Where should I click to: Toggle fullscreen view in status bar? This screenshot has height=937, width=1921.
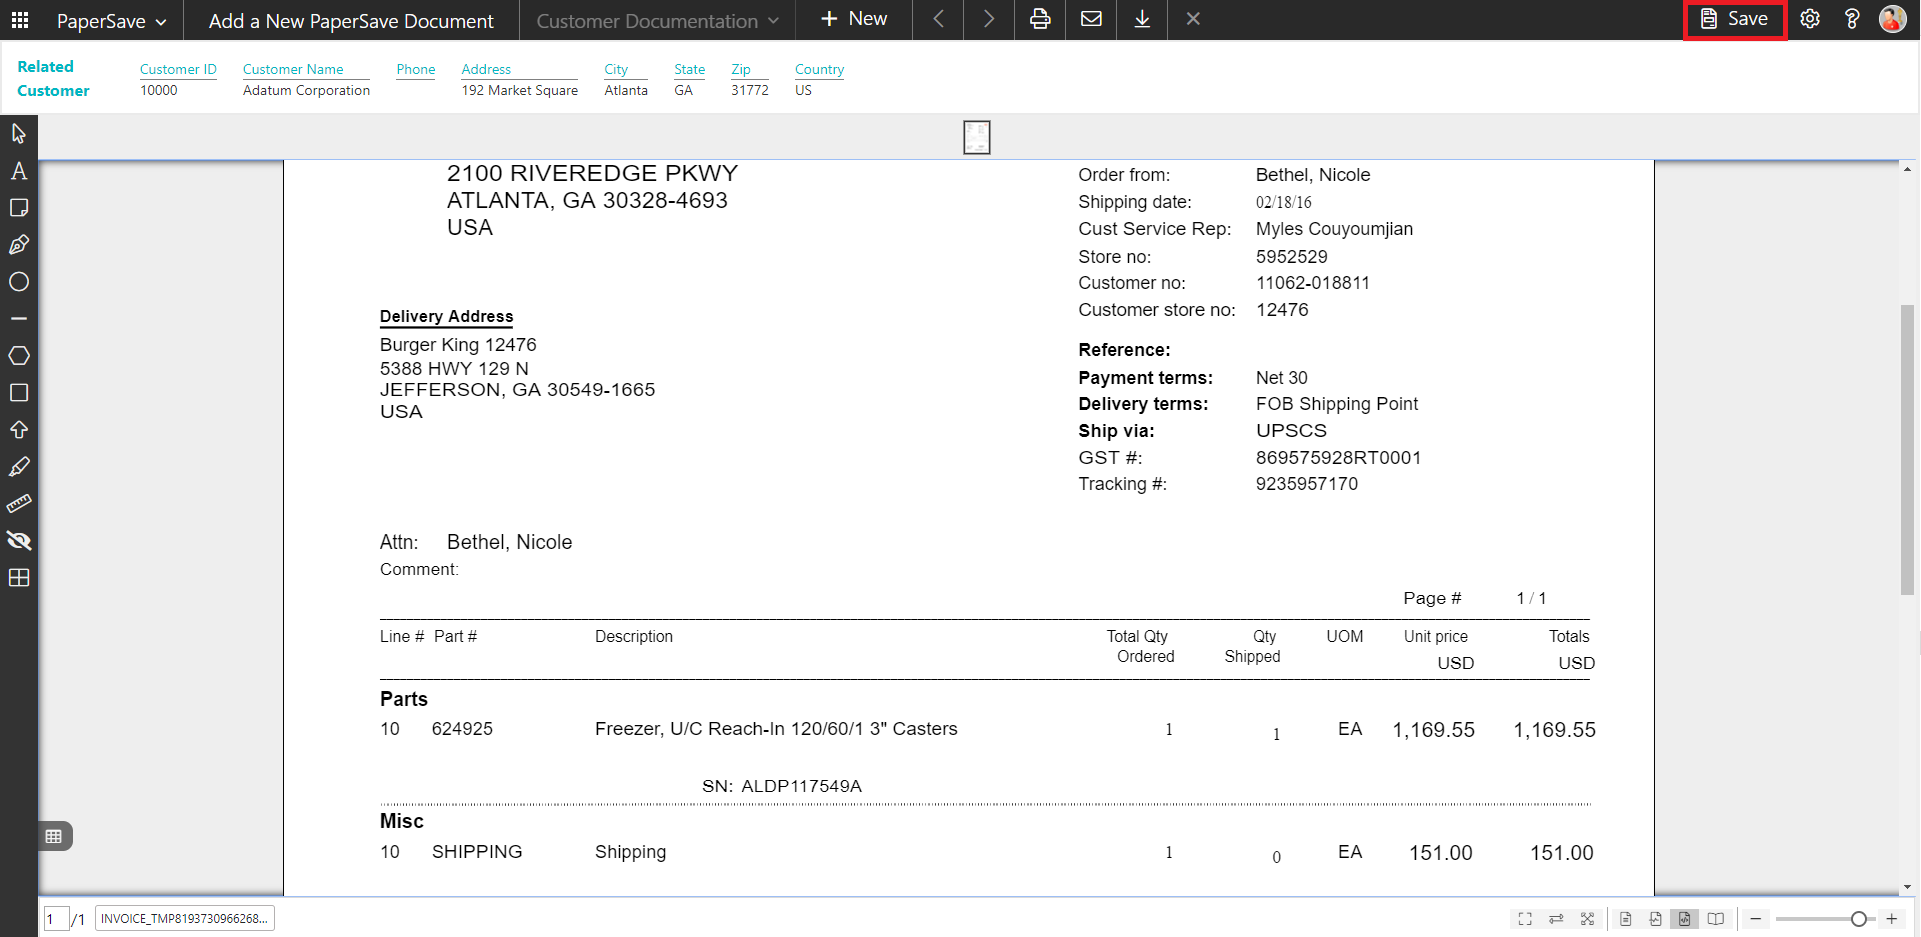point(1525,919)
